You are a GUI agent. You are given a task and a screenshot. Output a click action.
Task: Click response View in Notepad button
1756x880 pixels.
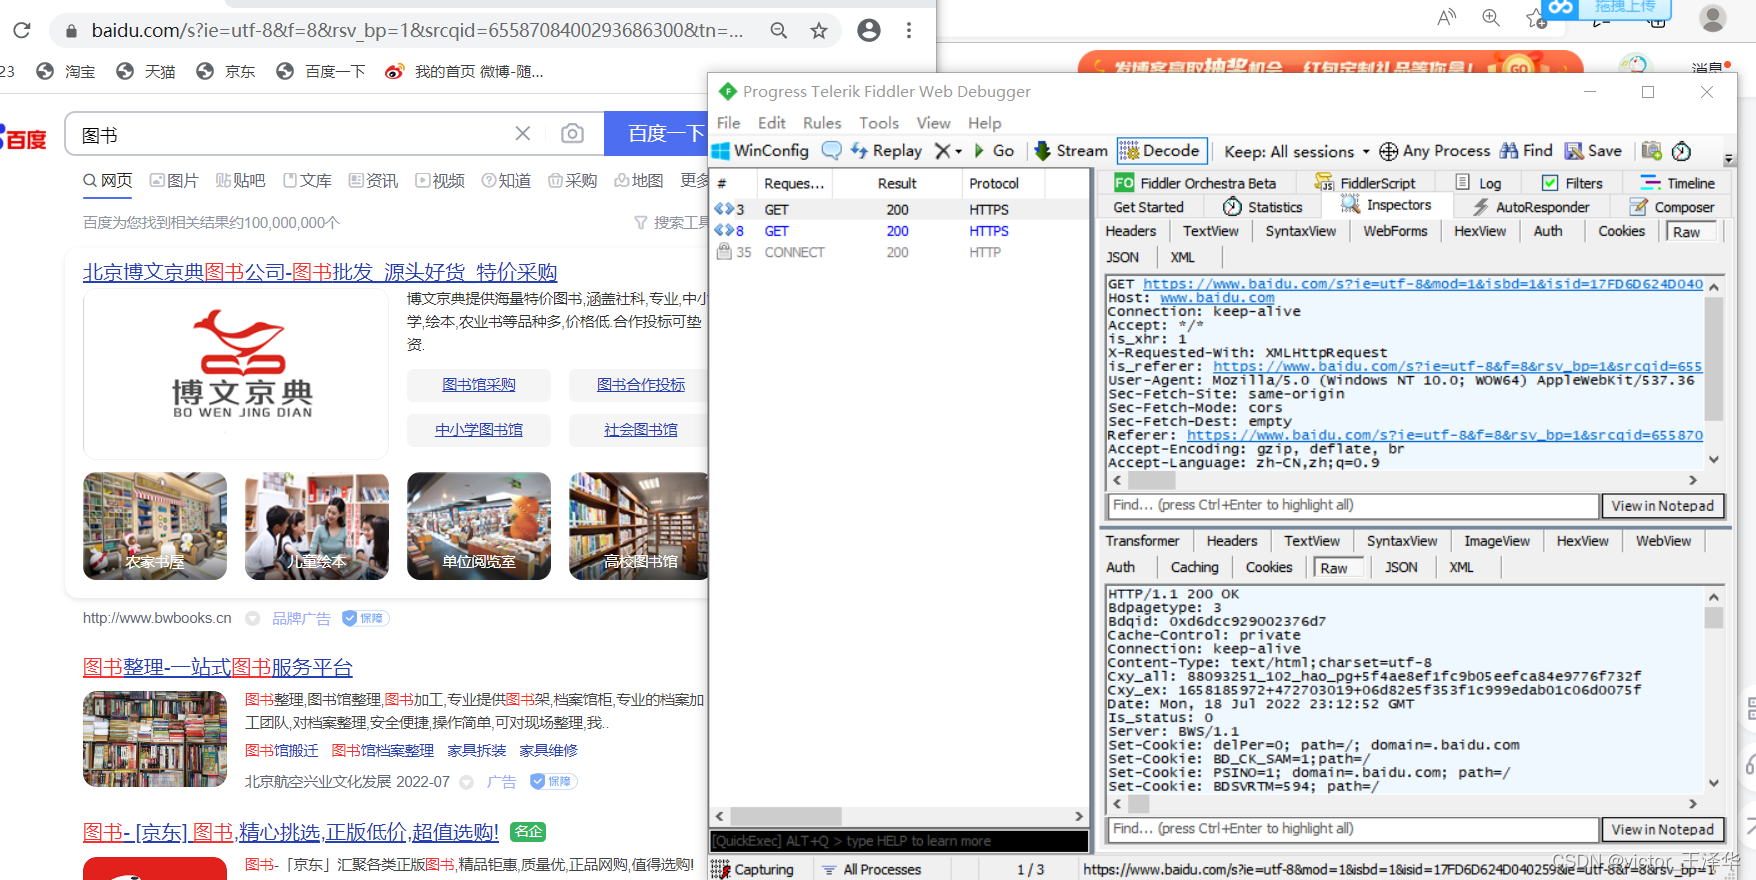[x=1663, y=830]
